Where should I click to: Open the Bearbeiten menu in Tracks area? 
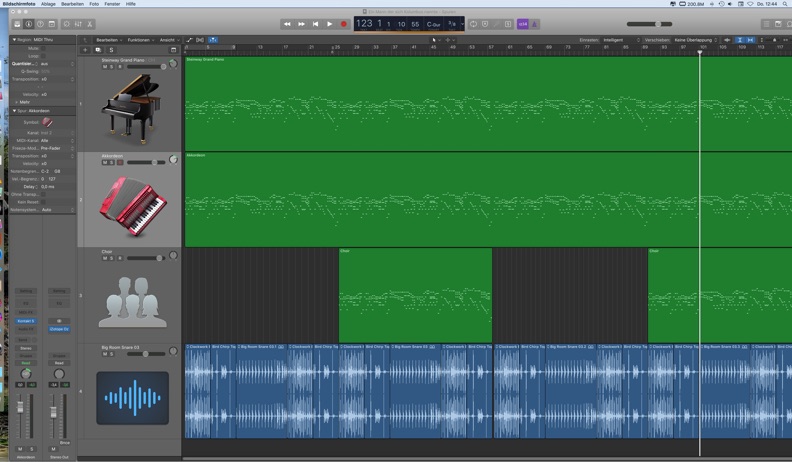109,40
